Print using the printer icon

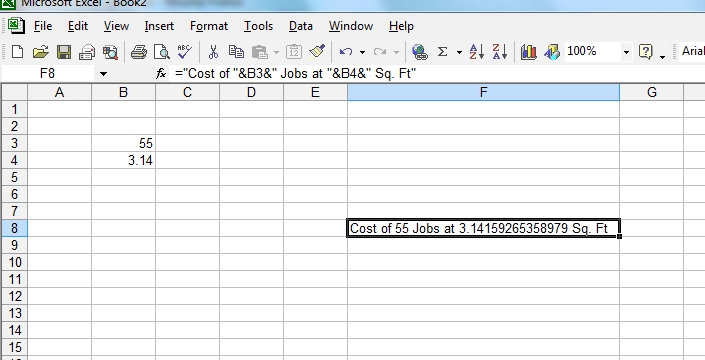click(x=138, y=52)
